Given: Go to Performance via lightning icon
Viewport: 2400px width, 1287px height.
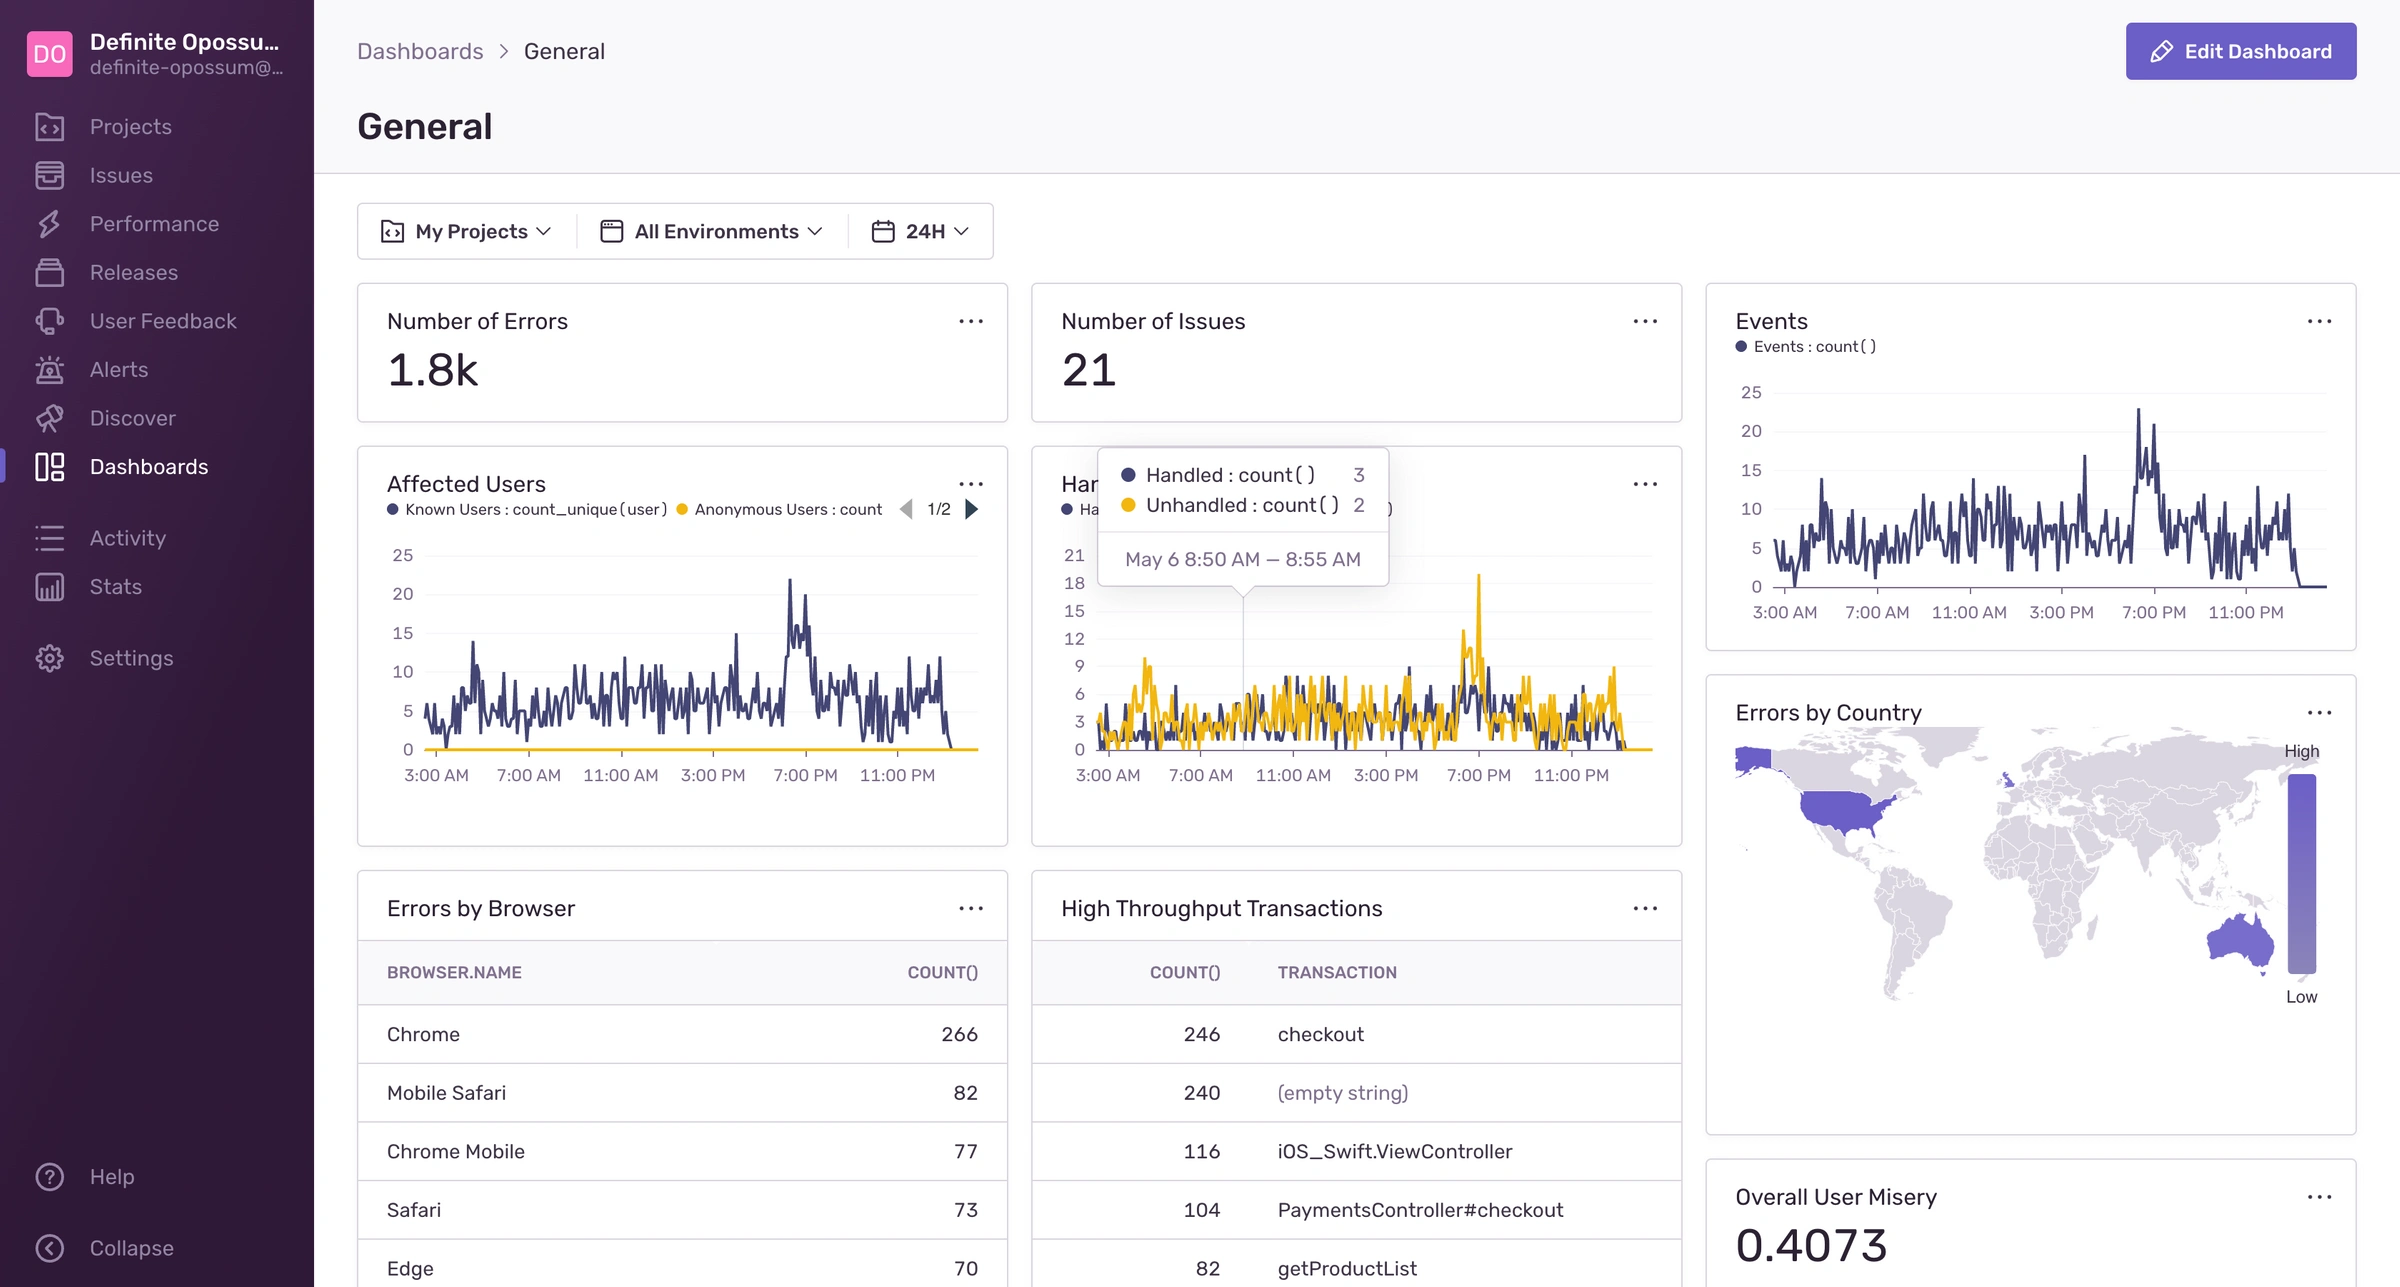Looking at the screenshot, I should pyautogui.click(x=50, y=224).
